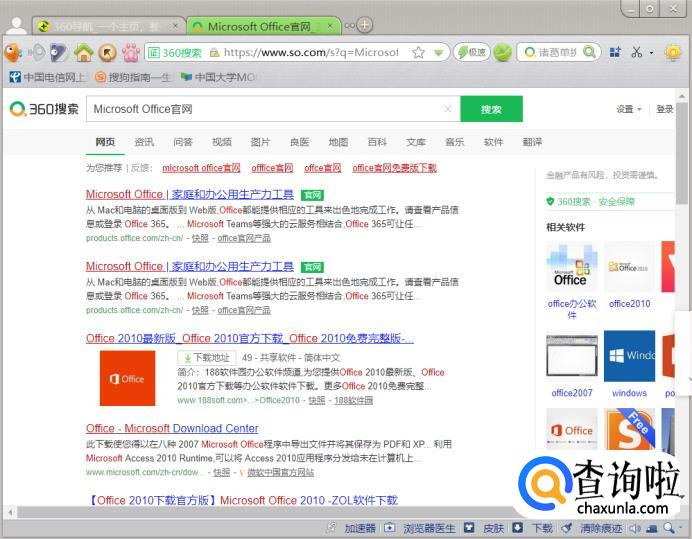Select the 图片 search tab
Image resolution: width=692 pixels, height=539 pixels.
coord(260,142)
